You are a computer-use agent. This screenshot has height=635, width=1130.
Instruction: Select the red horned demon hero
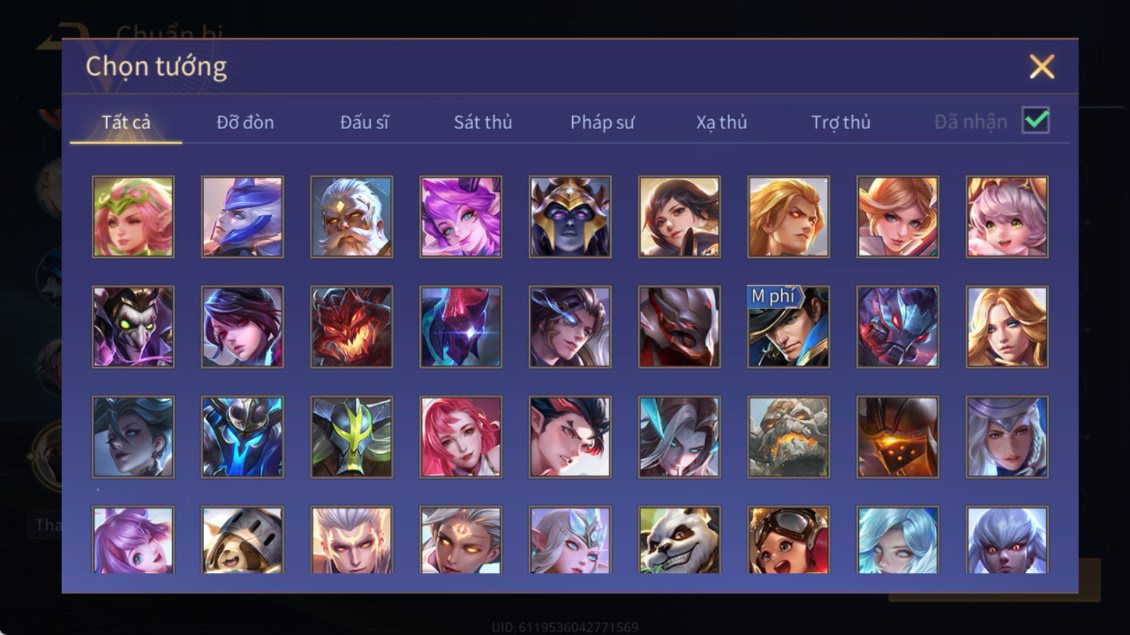click(352, 327)
